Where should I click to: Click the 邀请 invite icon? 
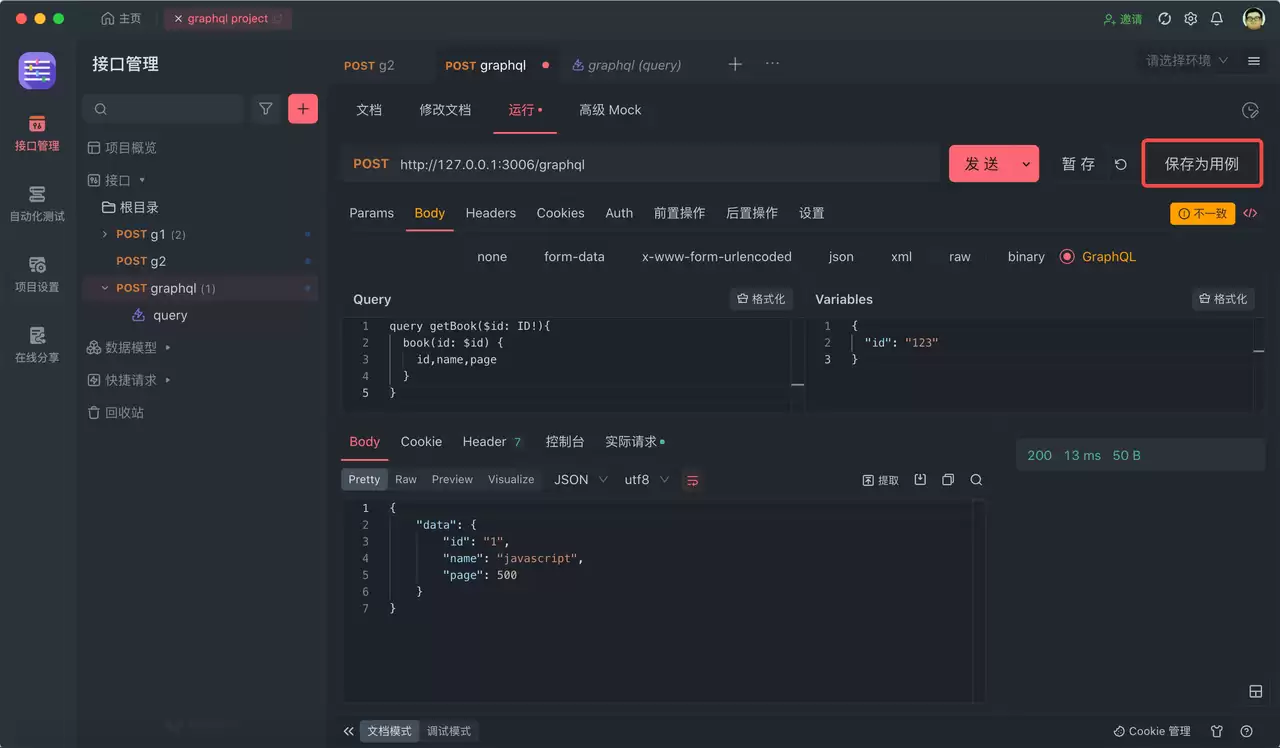1122,19
